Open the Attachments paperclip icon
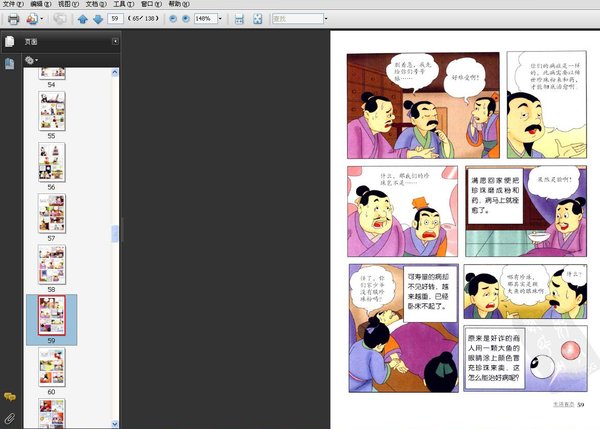Screen dimensions: 600x429 tap(10, 418)
